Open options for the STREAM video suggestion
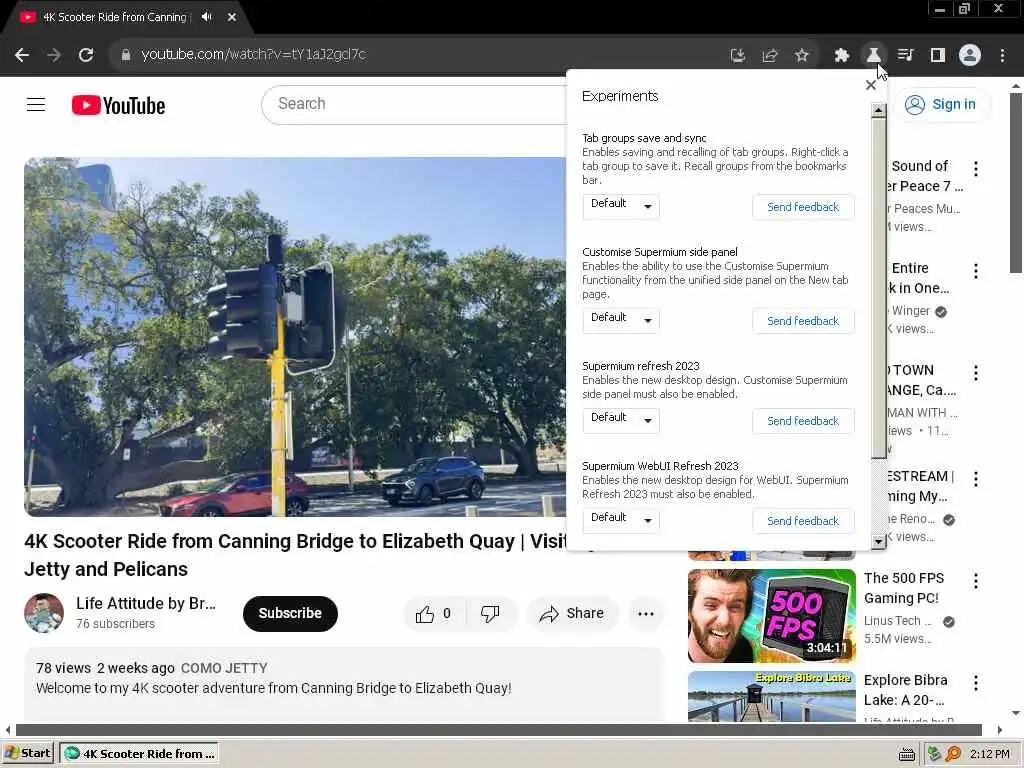This screenshot has height=768, width=1024. pos(976,479)
